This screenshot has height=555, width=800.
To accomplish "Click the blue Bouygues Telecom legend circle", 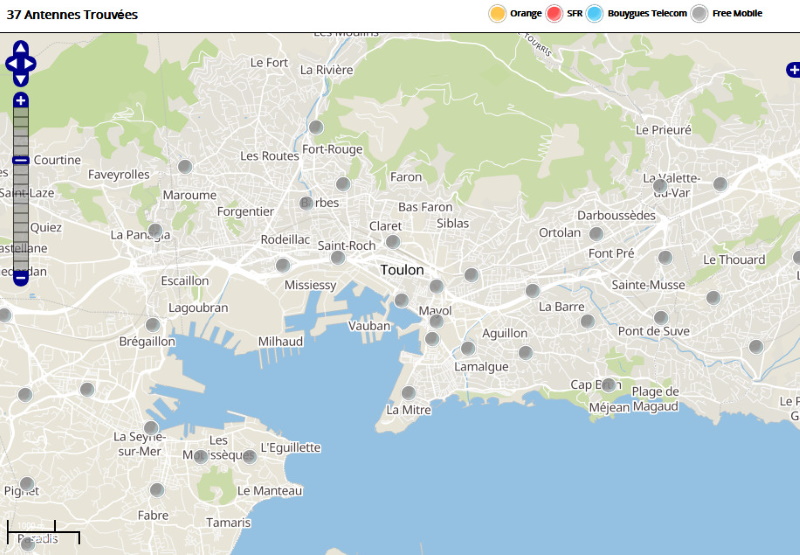I will pyautogui.click(x=595, y=13).
